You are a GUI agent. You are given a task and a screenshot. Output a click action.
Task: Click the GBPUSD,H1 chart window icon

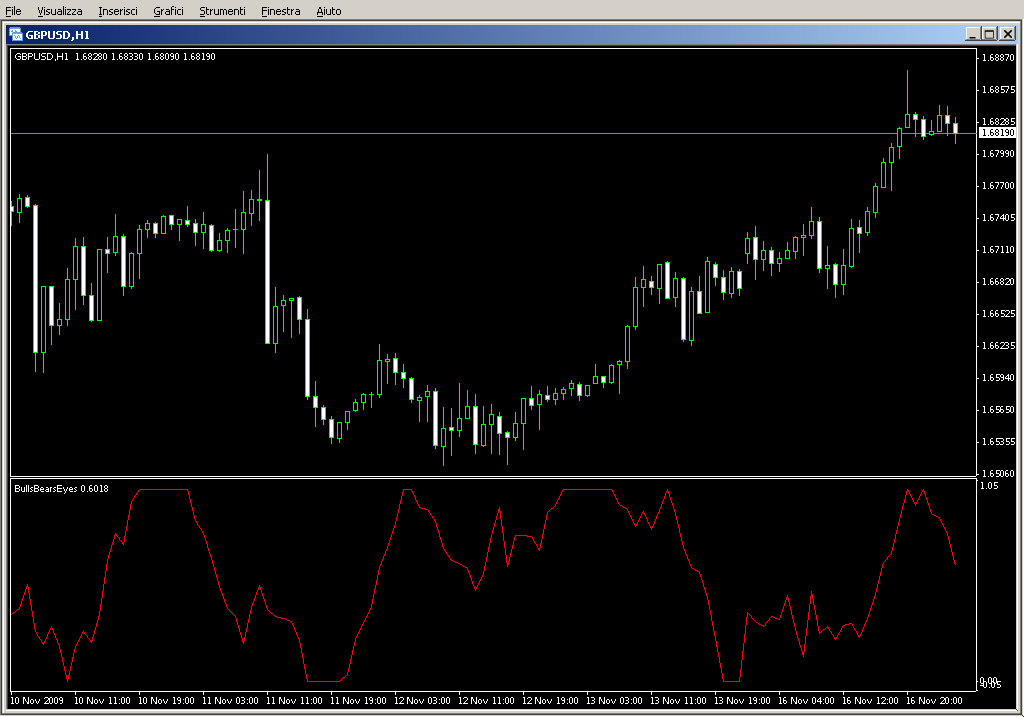coord(15,35)
